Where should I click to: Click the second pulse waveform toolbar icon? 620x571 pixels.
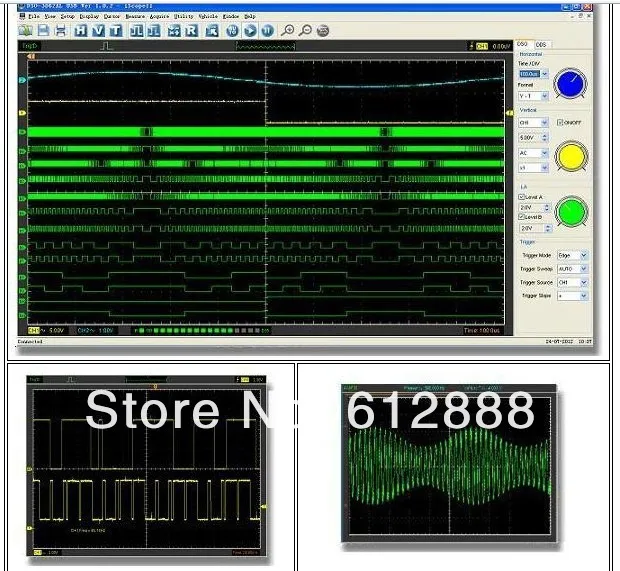[154, 30]
